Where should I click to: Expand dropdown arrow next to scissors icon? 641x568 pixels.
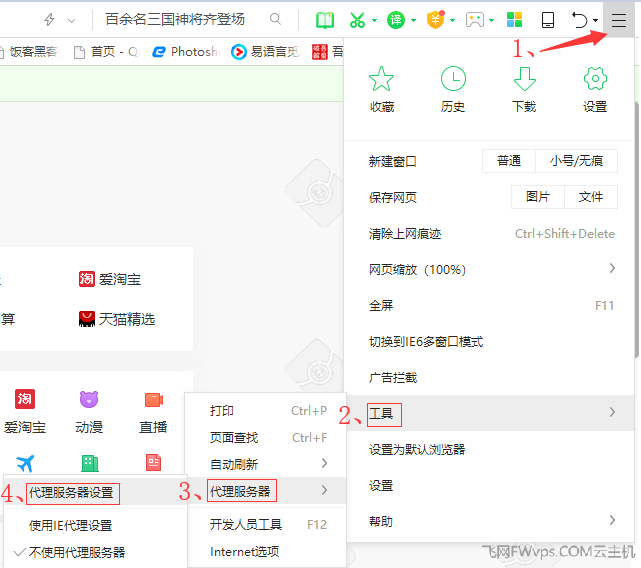coord(374,20)
